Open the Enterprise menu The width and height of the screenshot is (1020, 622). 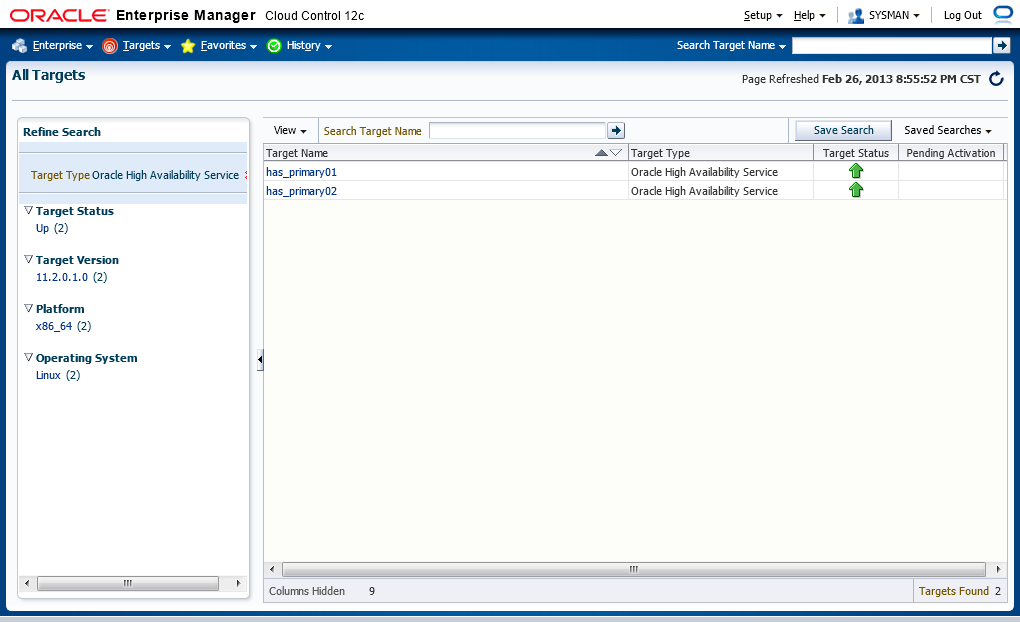click(62, 46)
